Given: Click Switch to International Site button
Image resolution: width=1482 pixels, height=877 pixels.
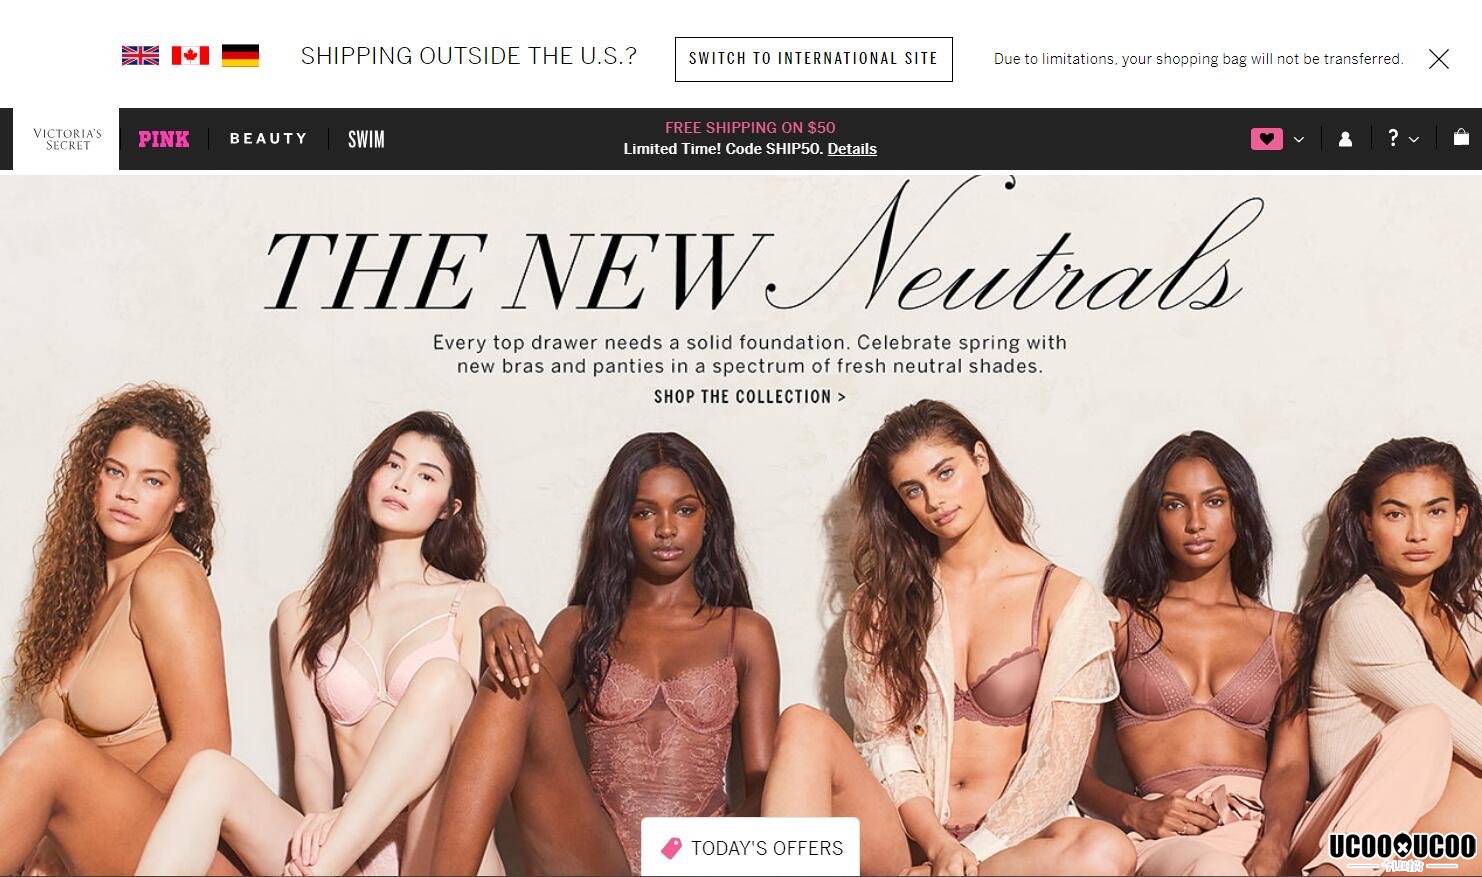Looking at the screenshot, I should (813, 59).
